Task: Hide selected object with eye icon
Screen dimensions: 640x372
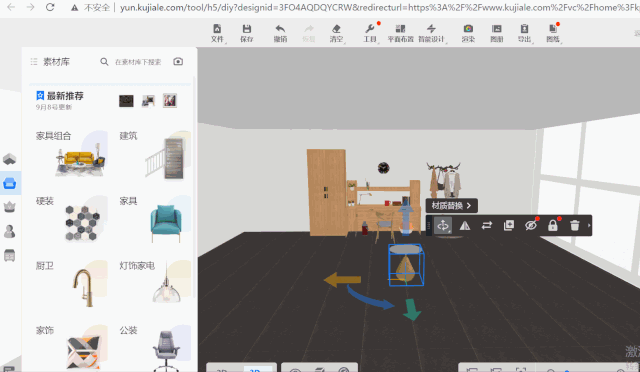Action: [531, 225]
